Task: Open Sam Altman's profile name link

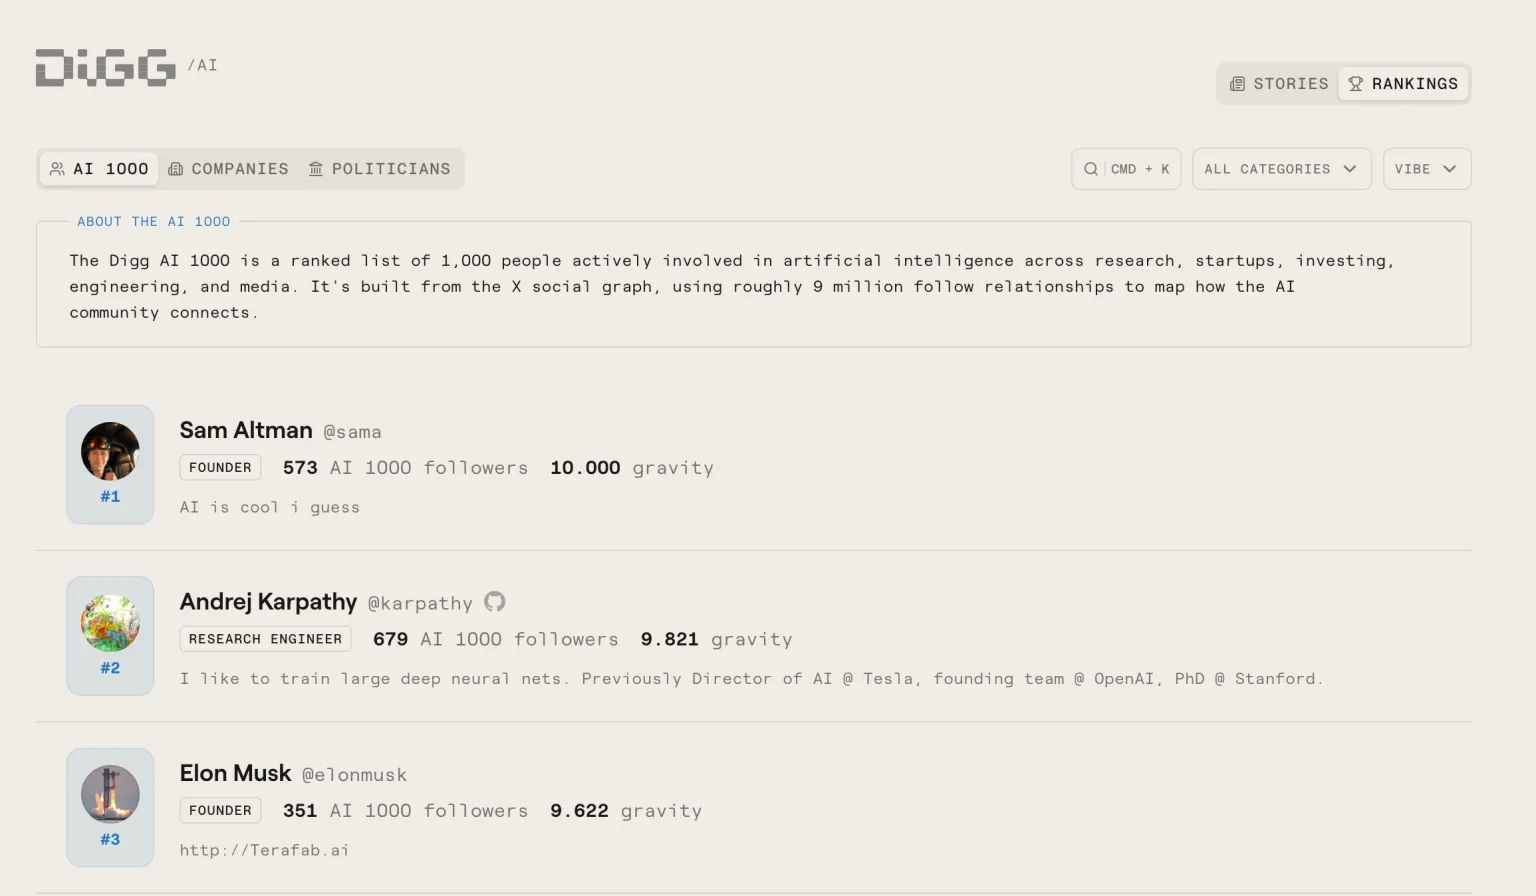Action: tap(246, 430)
